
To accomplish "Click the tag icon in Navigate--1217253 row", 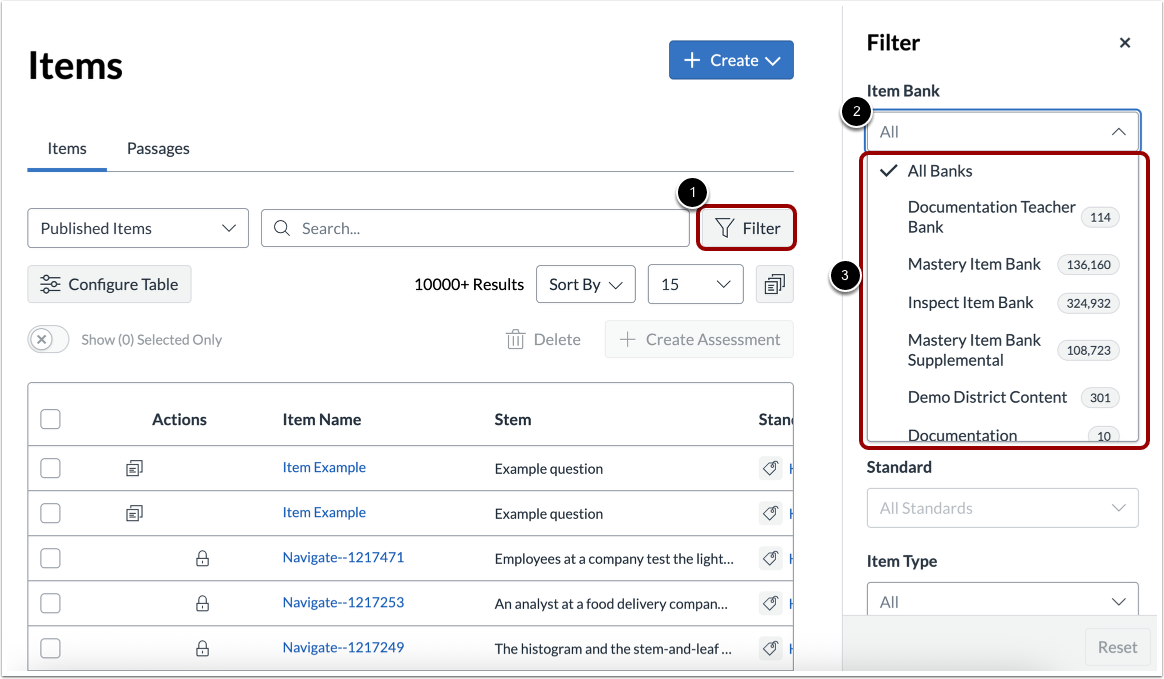I will (x=771, y=603).
